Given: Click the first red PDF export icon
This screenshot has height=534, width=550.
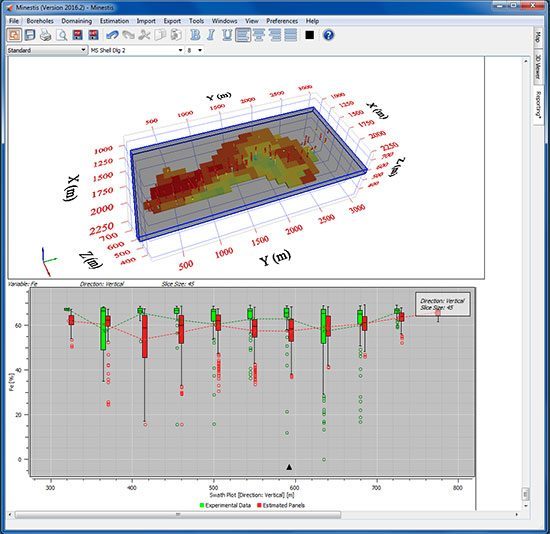Looking at the screenshot, I should (78, 35).
